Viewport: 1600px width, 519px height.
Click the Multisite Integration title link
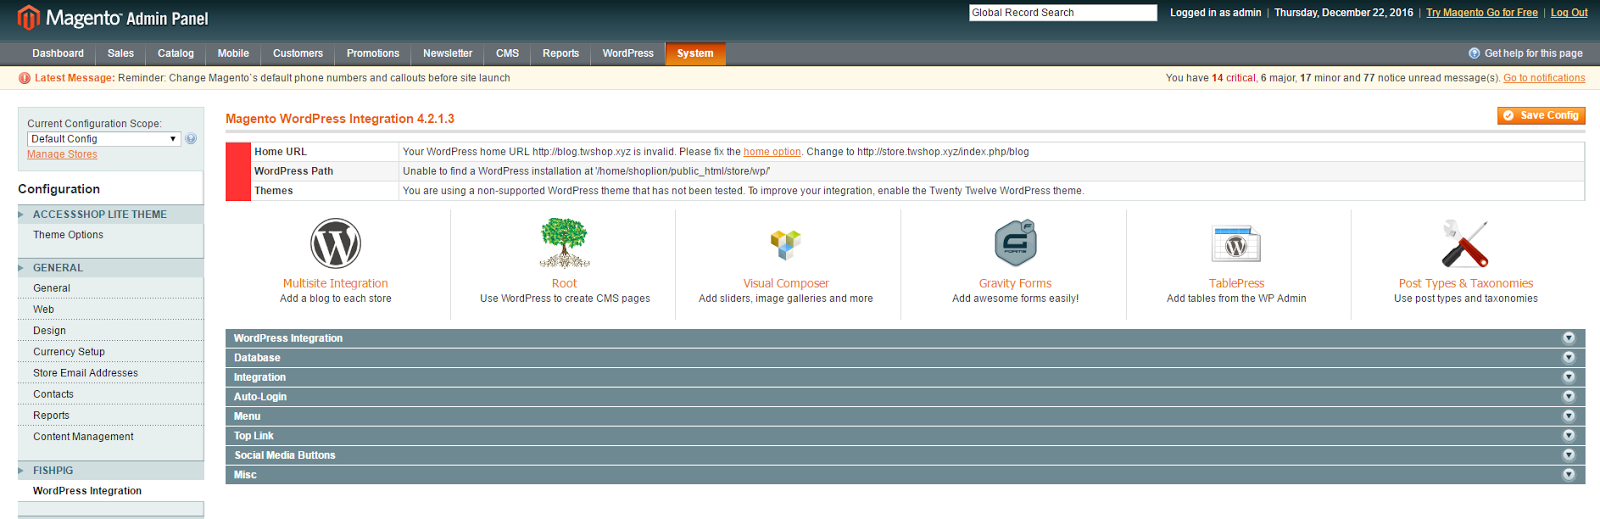pyautogui.click(x=335, y=284)
